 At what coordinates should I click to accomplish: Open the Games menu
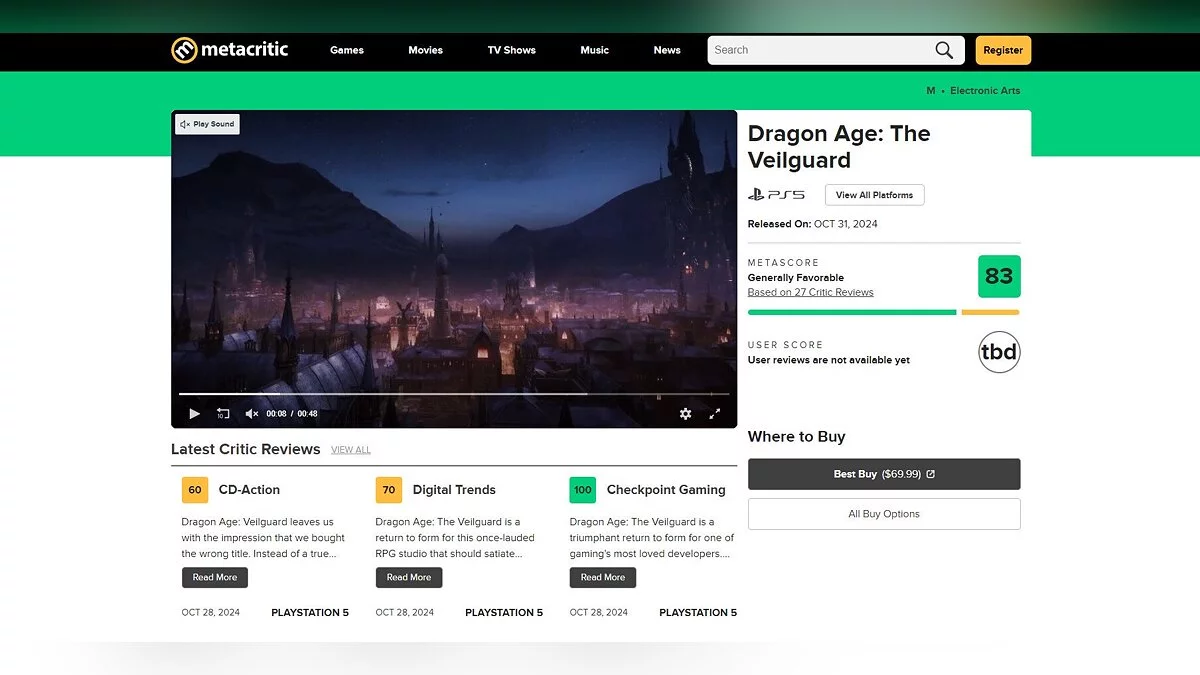pos(347,50)
